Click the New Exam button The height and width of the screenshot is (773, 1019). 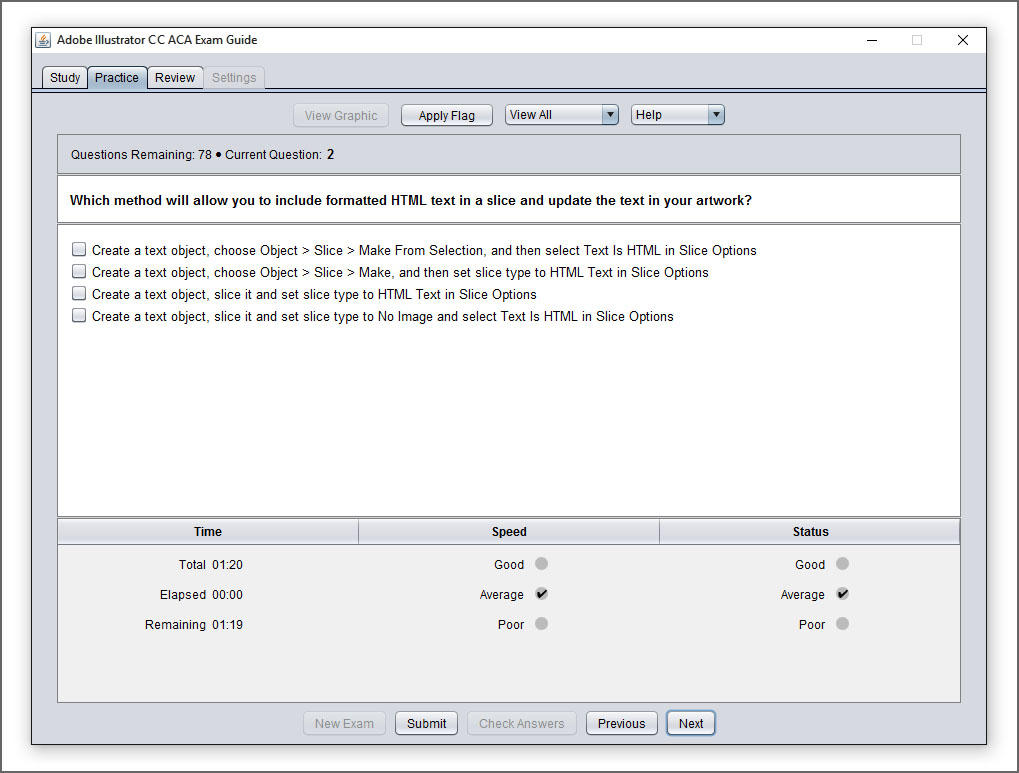(344, 723)
